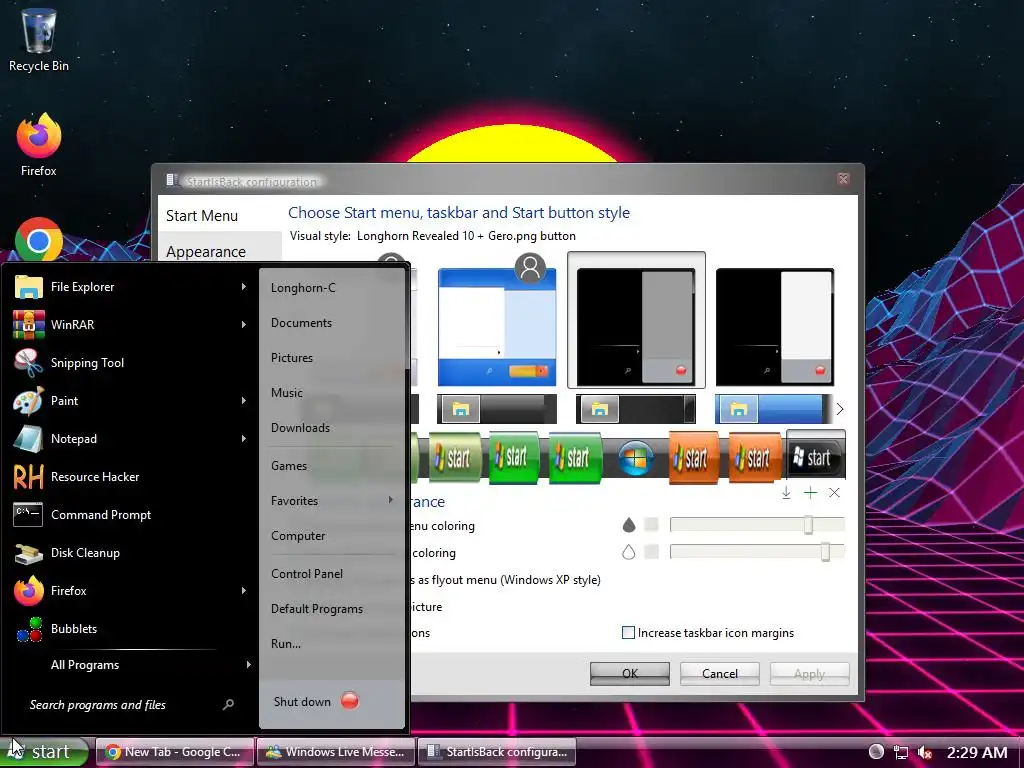
Task: Select the black start button style
Action: [x=816, y=456]
